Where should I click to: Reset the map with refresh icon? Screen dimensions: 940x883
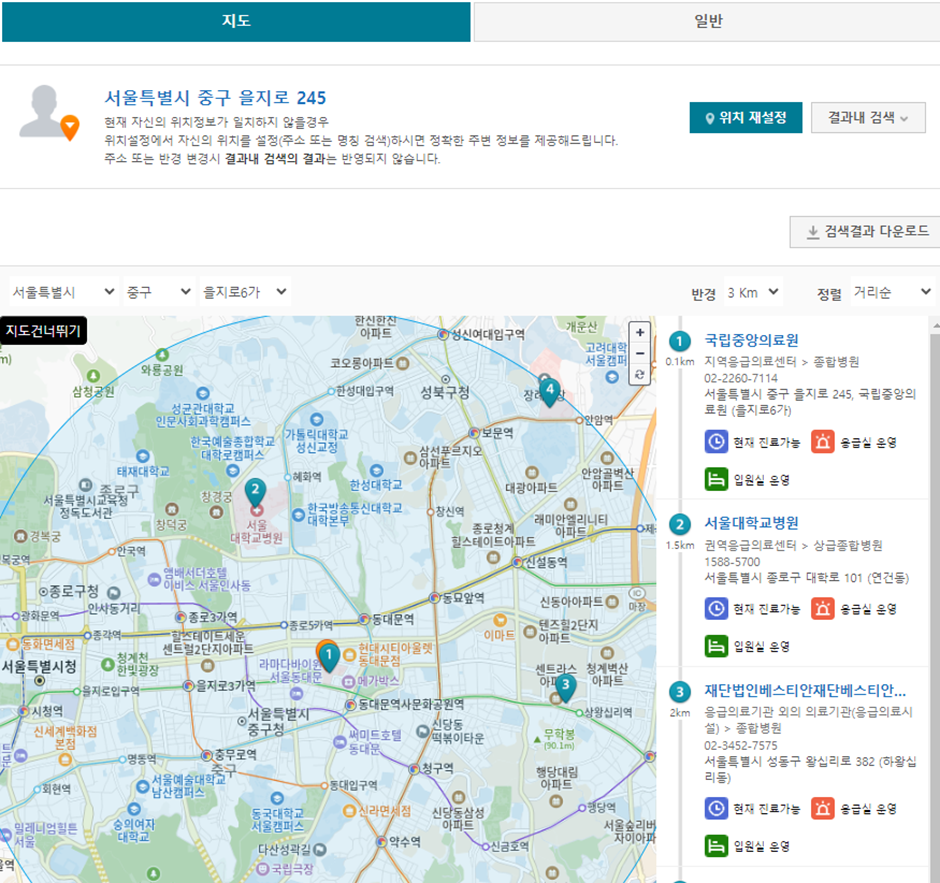(x=640, y=375)
